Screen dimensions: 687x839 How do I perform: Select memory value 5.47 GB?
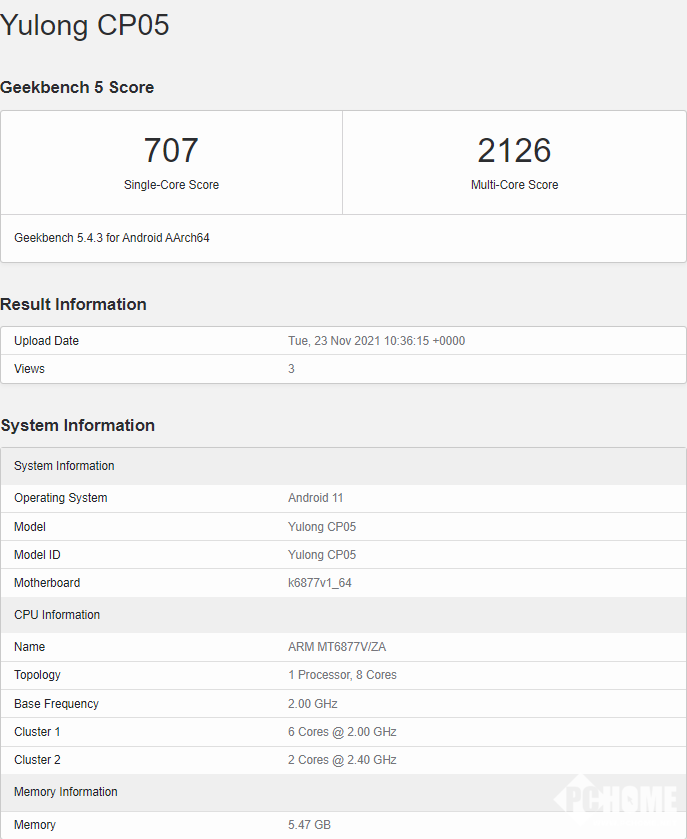[x=309, y=825]
